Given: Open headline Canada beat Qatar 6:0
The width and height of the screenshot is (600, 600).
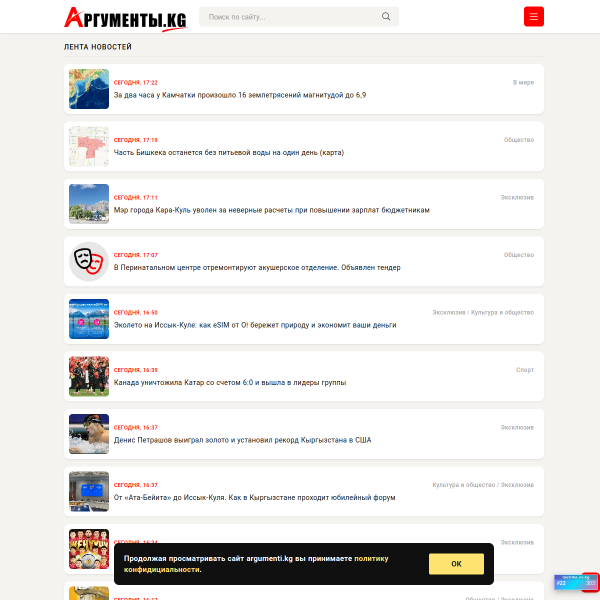Looking at the screenshot, I should 230,382.
